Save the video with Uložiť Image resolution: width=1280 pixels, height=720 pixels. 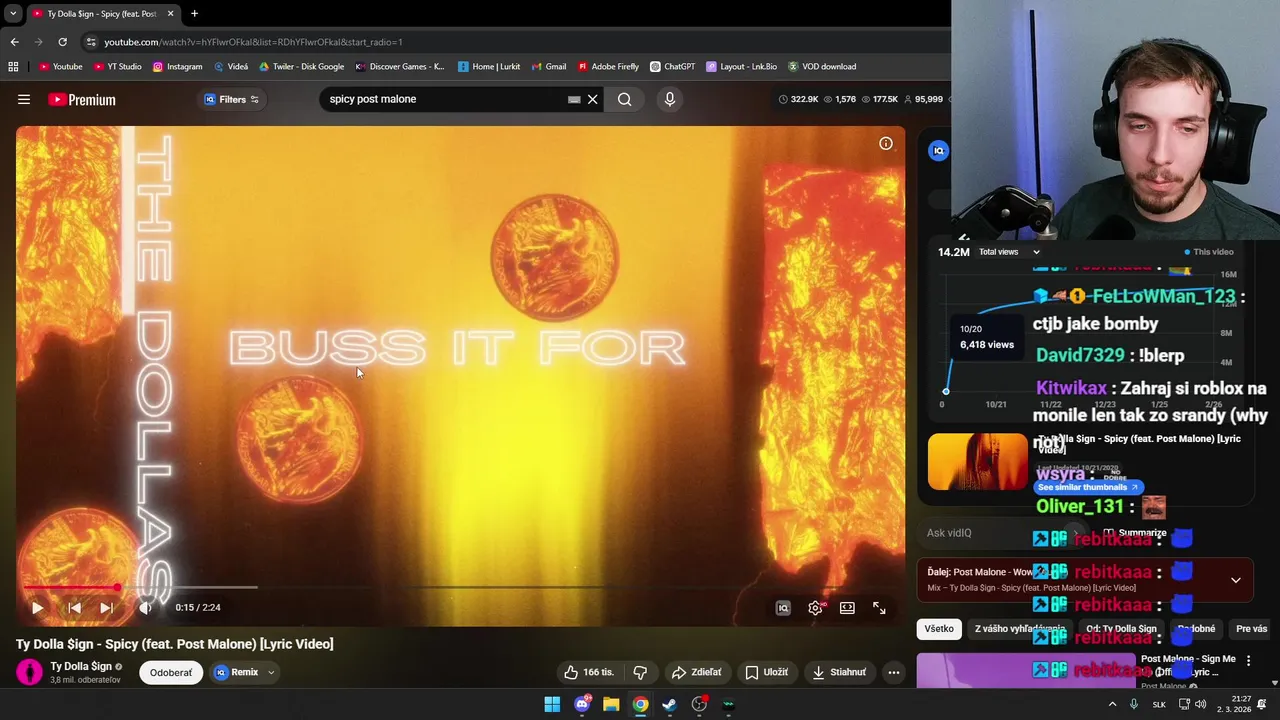(766, 672)
